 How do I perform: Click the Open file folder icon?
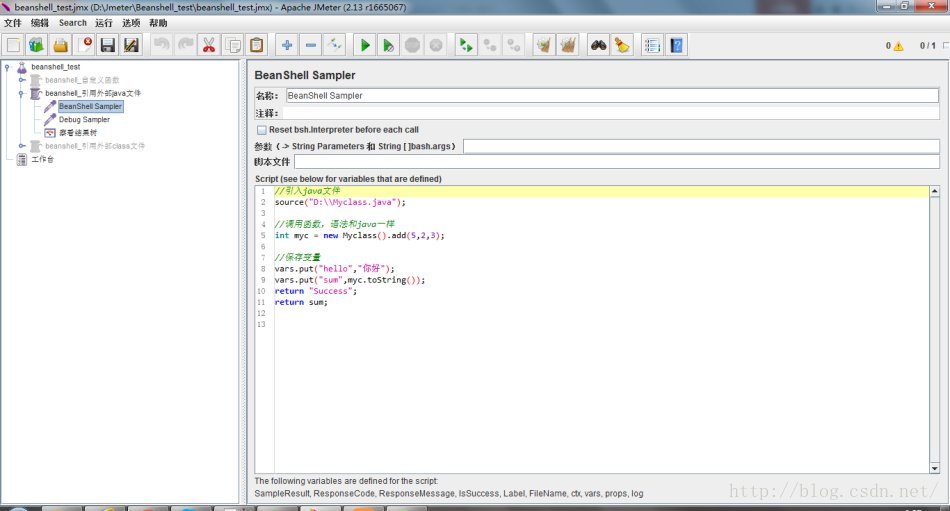60,45
